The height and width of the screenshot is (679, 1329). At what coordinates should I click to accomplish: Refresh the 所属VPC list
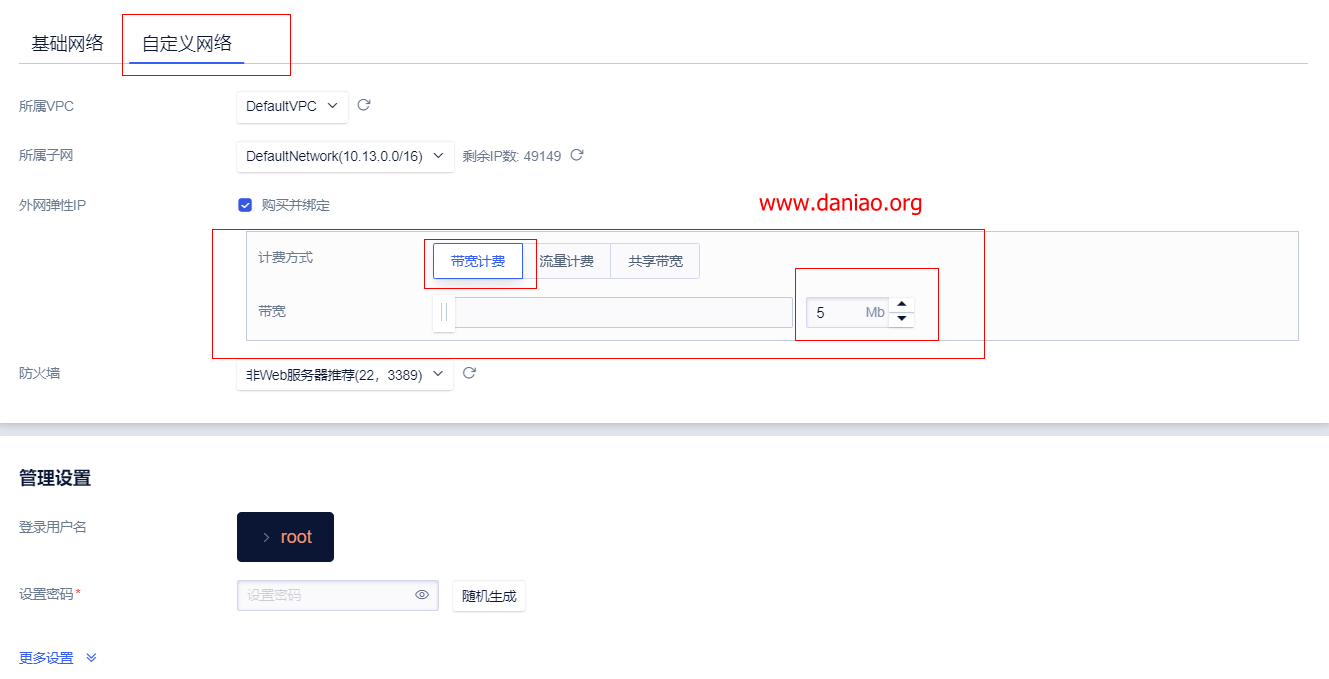pyautogui.click(x=364, y=105)
